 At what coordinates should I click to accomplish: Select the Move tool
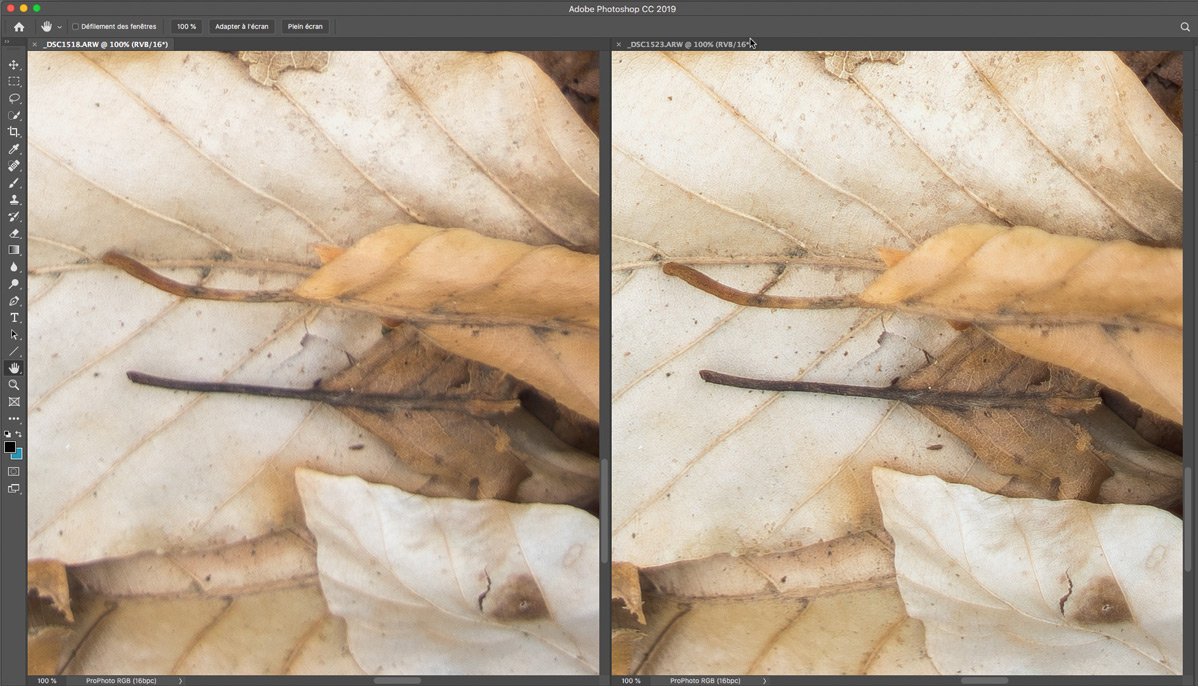14,65
